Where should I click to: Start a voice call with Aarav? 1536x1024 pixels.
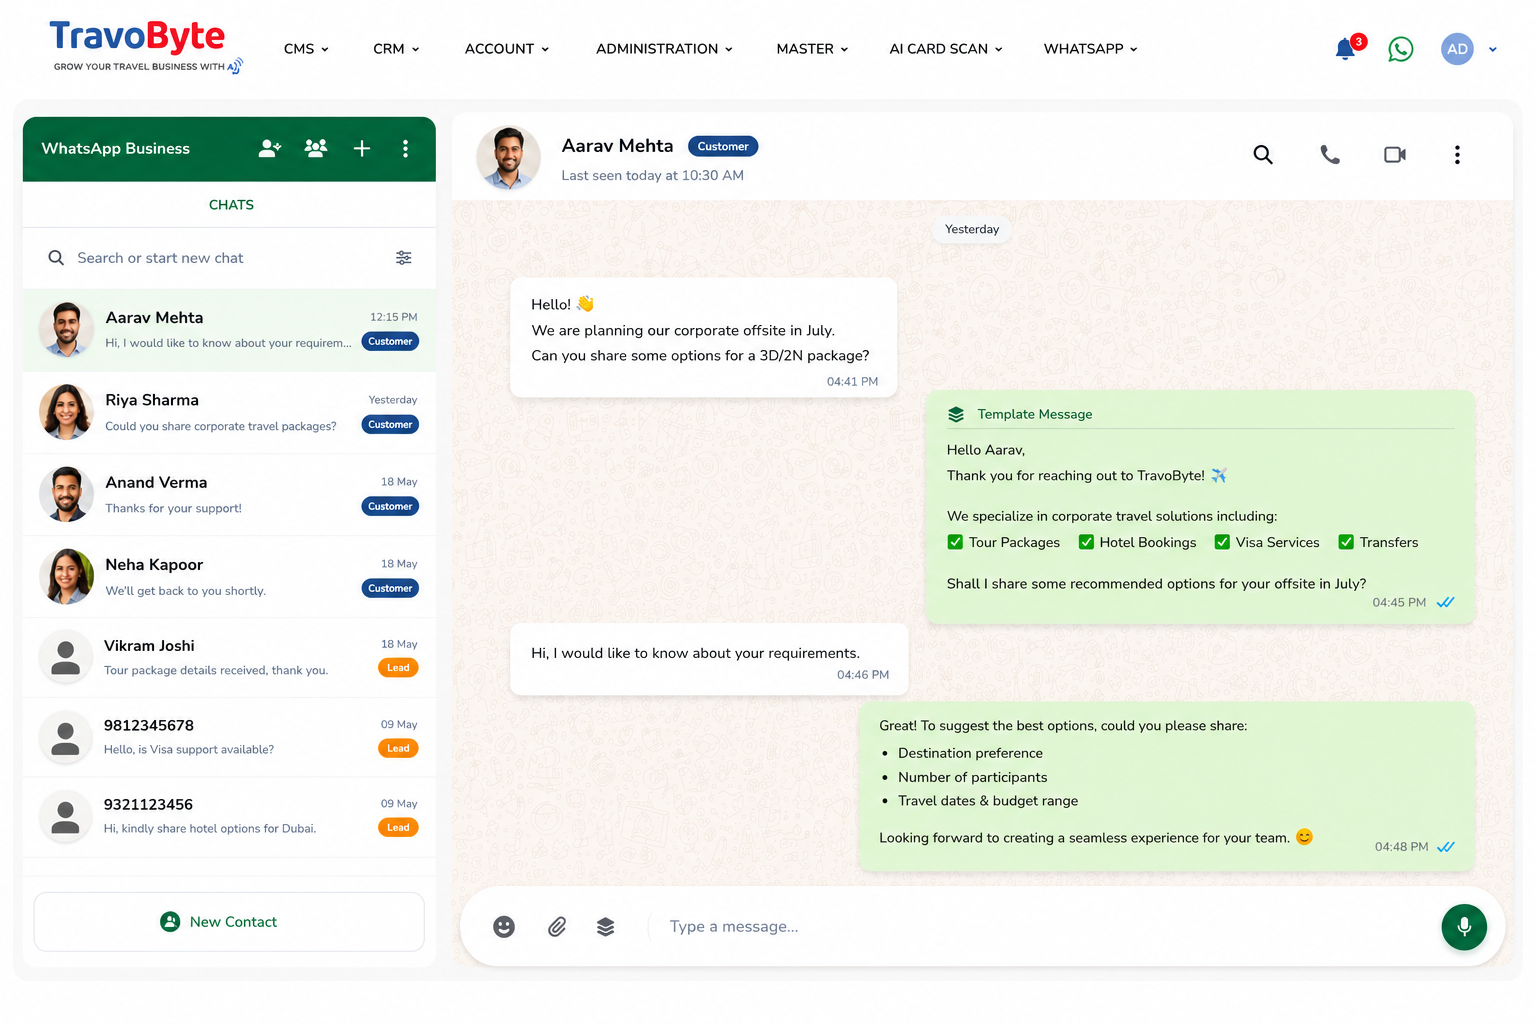click(x=1330, y=155)
